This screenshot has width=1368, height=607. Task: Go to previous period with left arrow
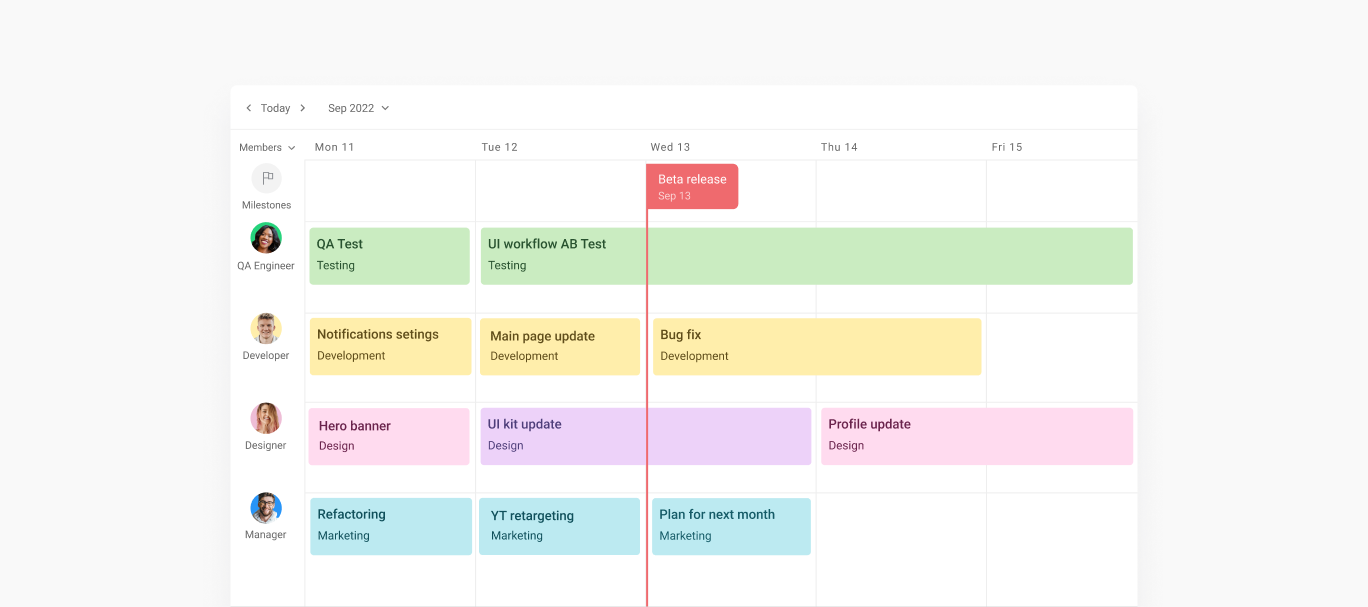click(x=249, y=108)
